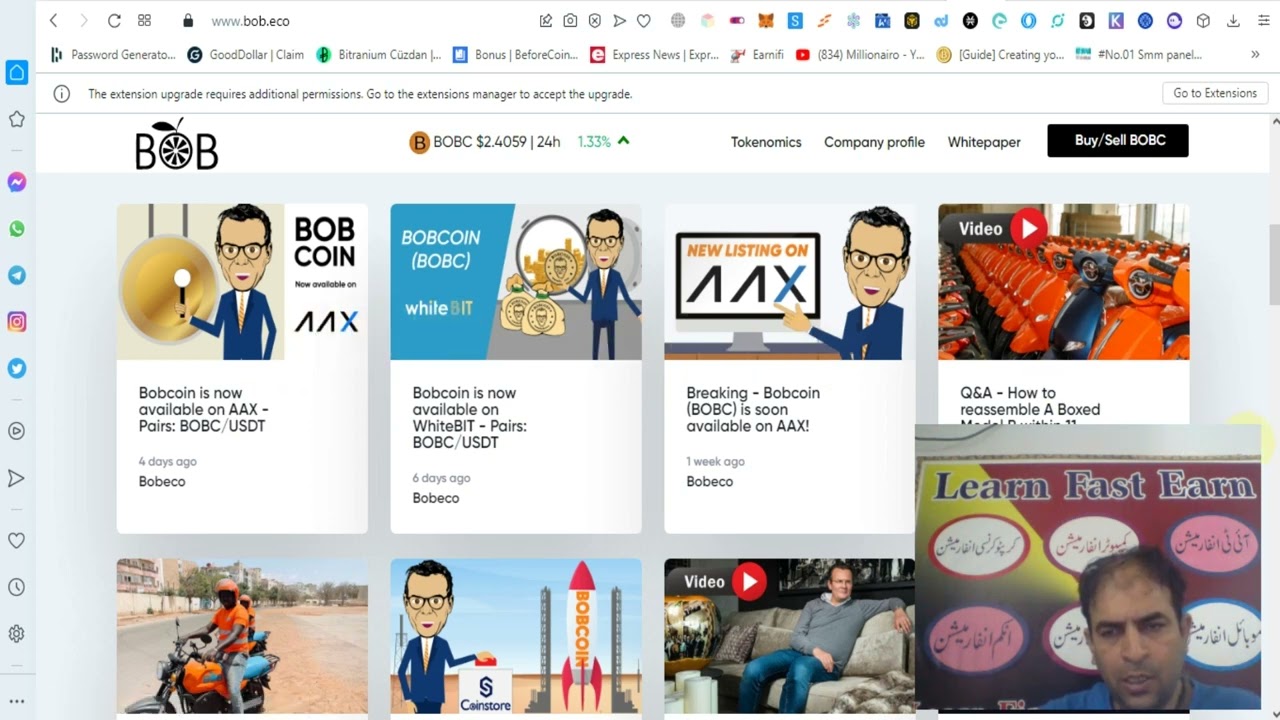Open the sidebar player icon
The width and height of the screenshot is (1280, 720).
16,431
